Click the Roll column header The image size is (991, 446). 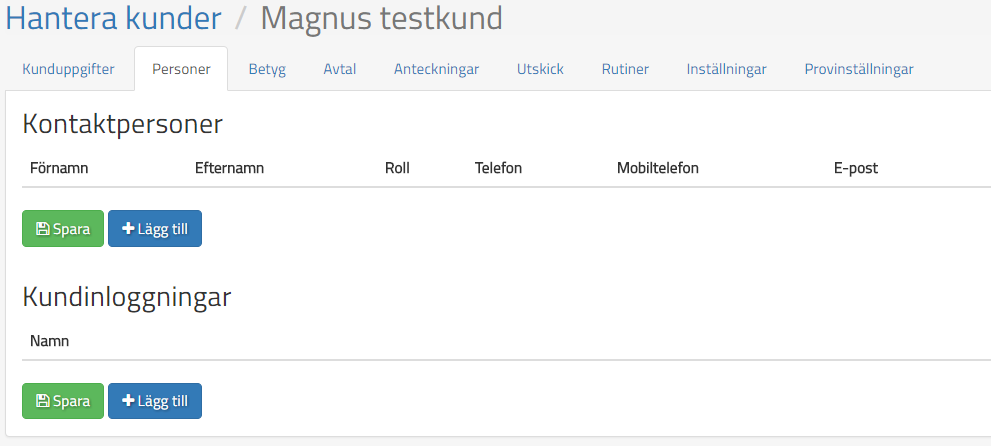397,168
